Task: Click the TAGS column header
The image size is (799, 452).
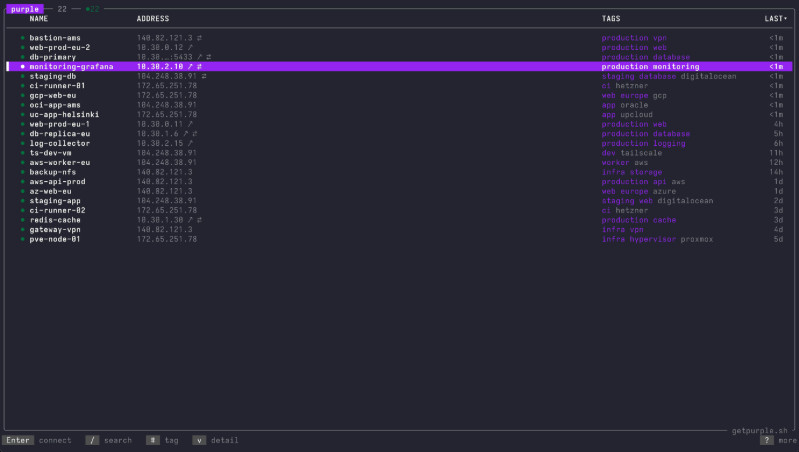Action: click(611, 18)
